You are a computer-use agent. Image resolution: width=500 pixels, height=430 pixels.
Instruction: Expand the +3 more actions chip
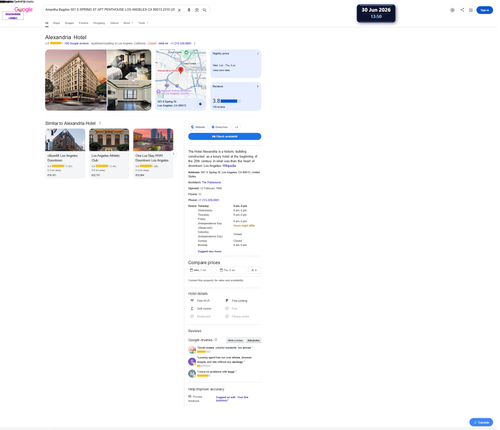[x=236, y=127]
